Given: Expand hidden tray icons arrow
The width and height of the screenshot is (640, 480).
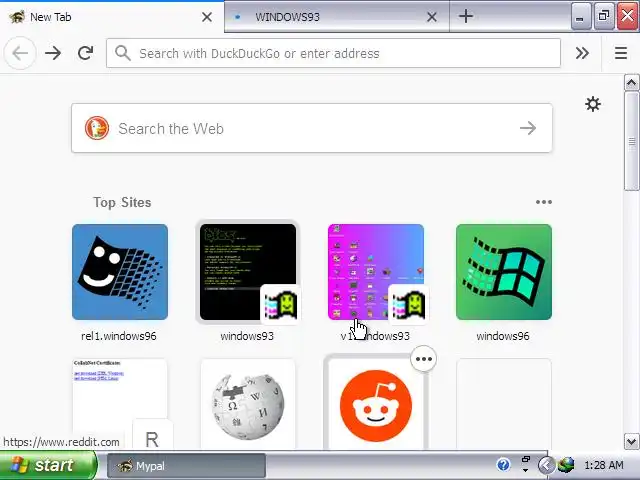Looking at the screenshot, I should click(x=546, y=465).
